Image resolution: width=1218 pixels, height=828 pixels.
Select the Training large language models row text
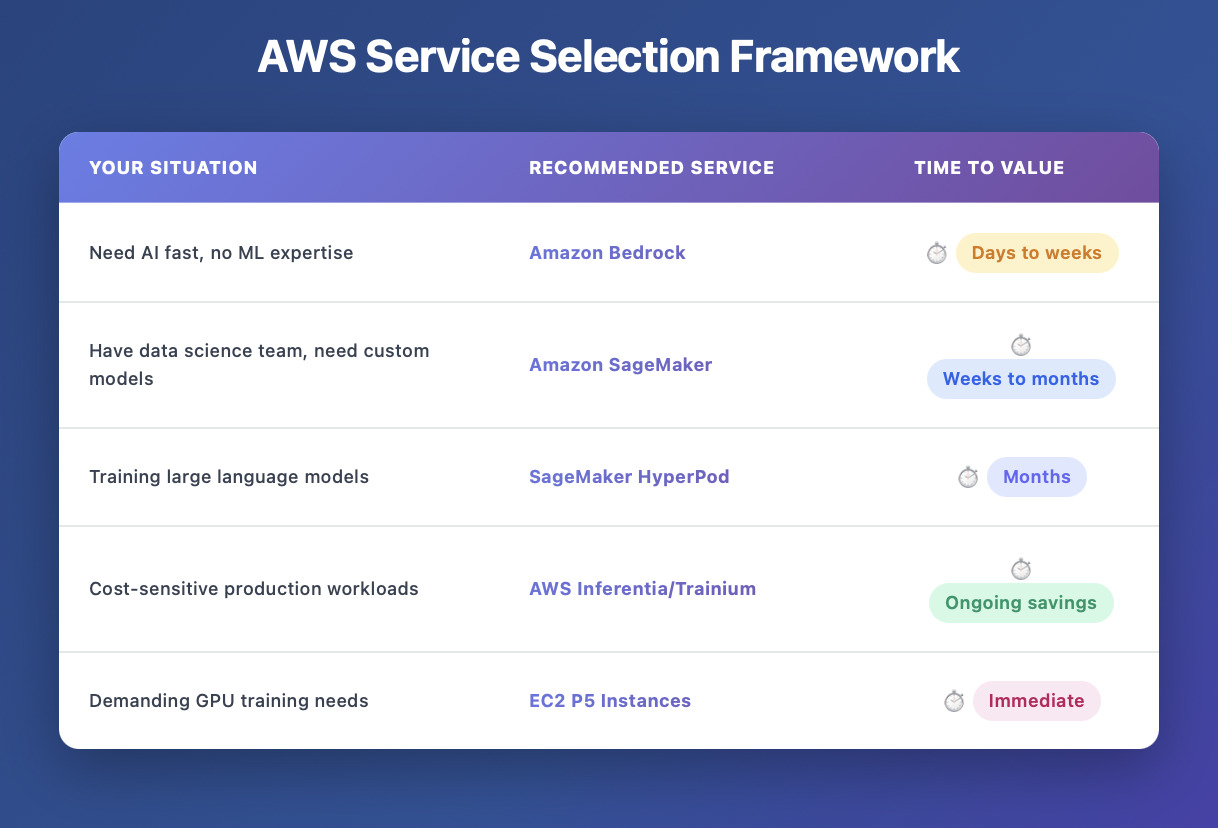[x=229, y=477]
